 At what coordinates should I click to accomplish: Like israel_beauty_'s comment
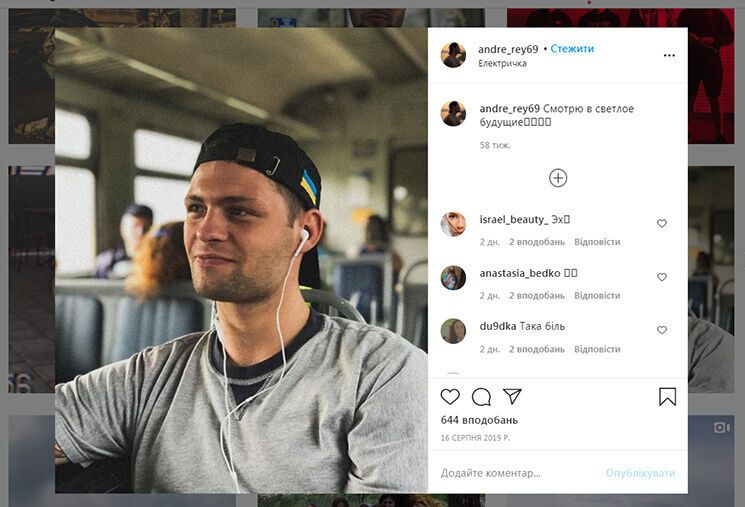click(662, 224)
